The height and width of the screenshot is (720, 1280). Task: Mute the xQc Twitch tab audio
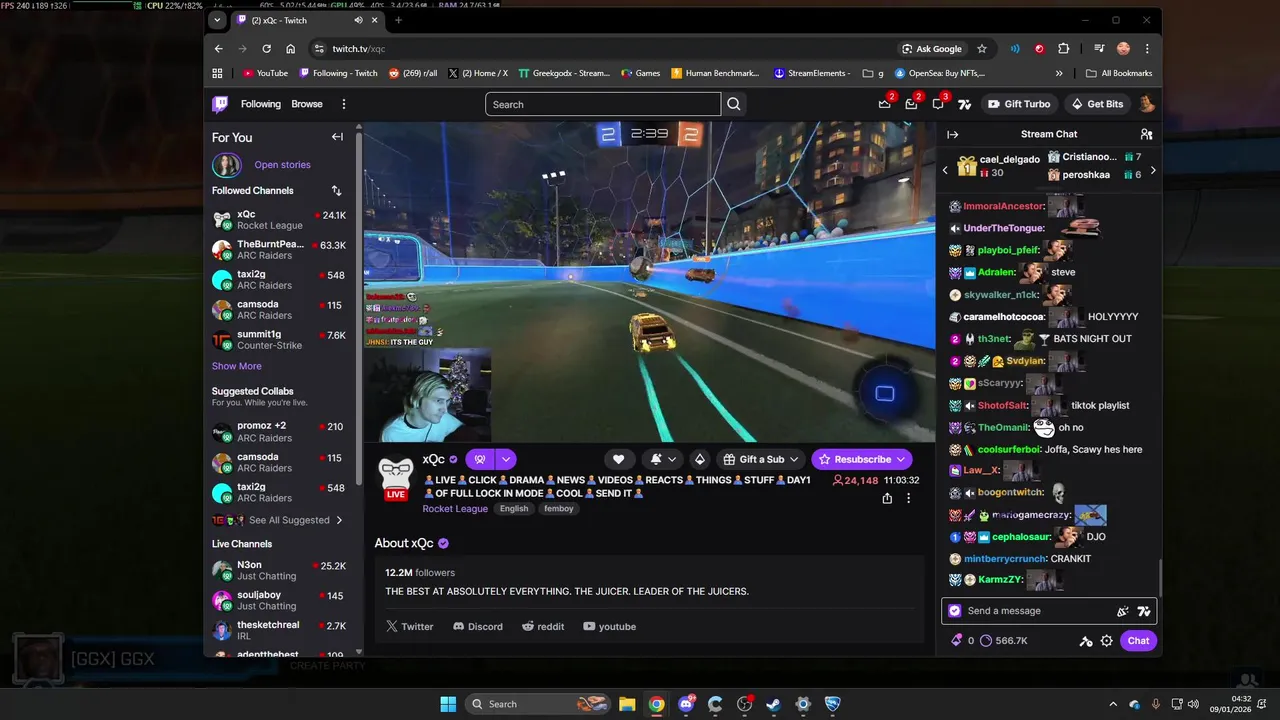pyautogui.click(x=358, y=20)
